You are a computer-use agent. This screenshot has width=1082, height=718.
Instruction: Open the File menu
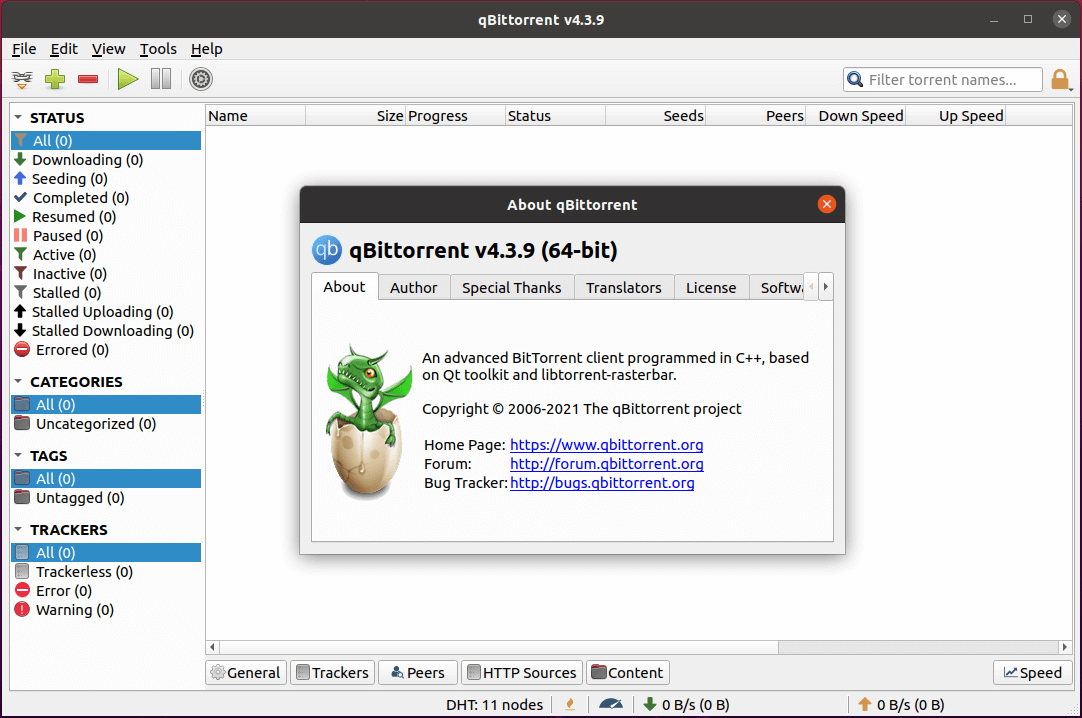pos(24,49)
